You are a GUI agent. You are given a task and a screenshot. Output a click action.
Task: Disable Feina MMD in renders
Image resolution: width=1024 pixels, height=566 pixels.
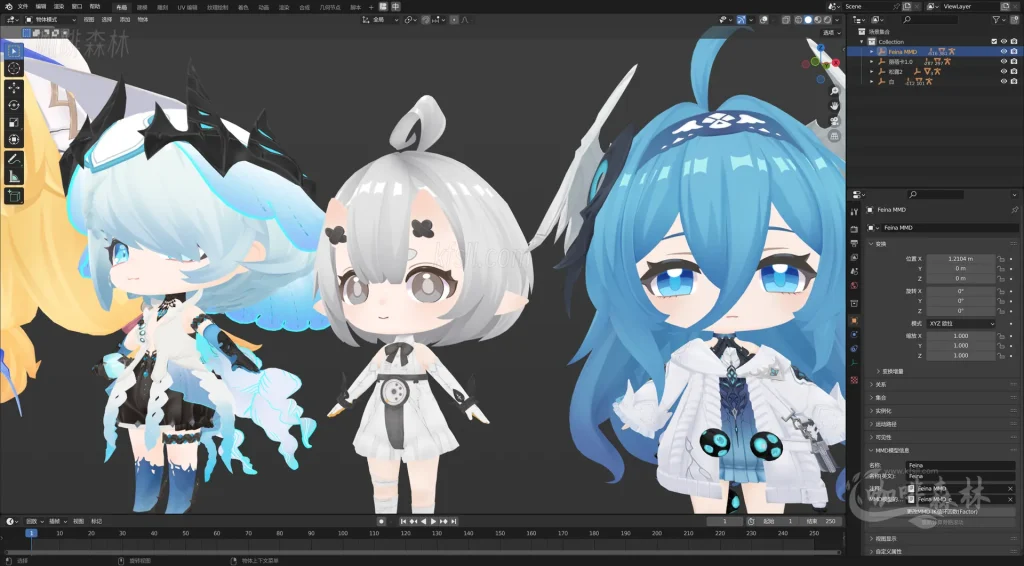[x=1014, y=52]
